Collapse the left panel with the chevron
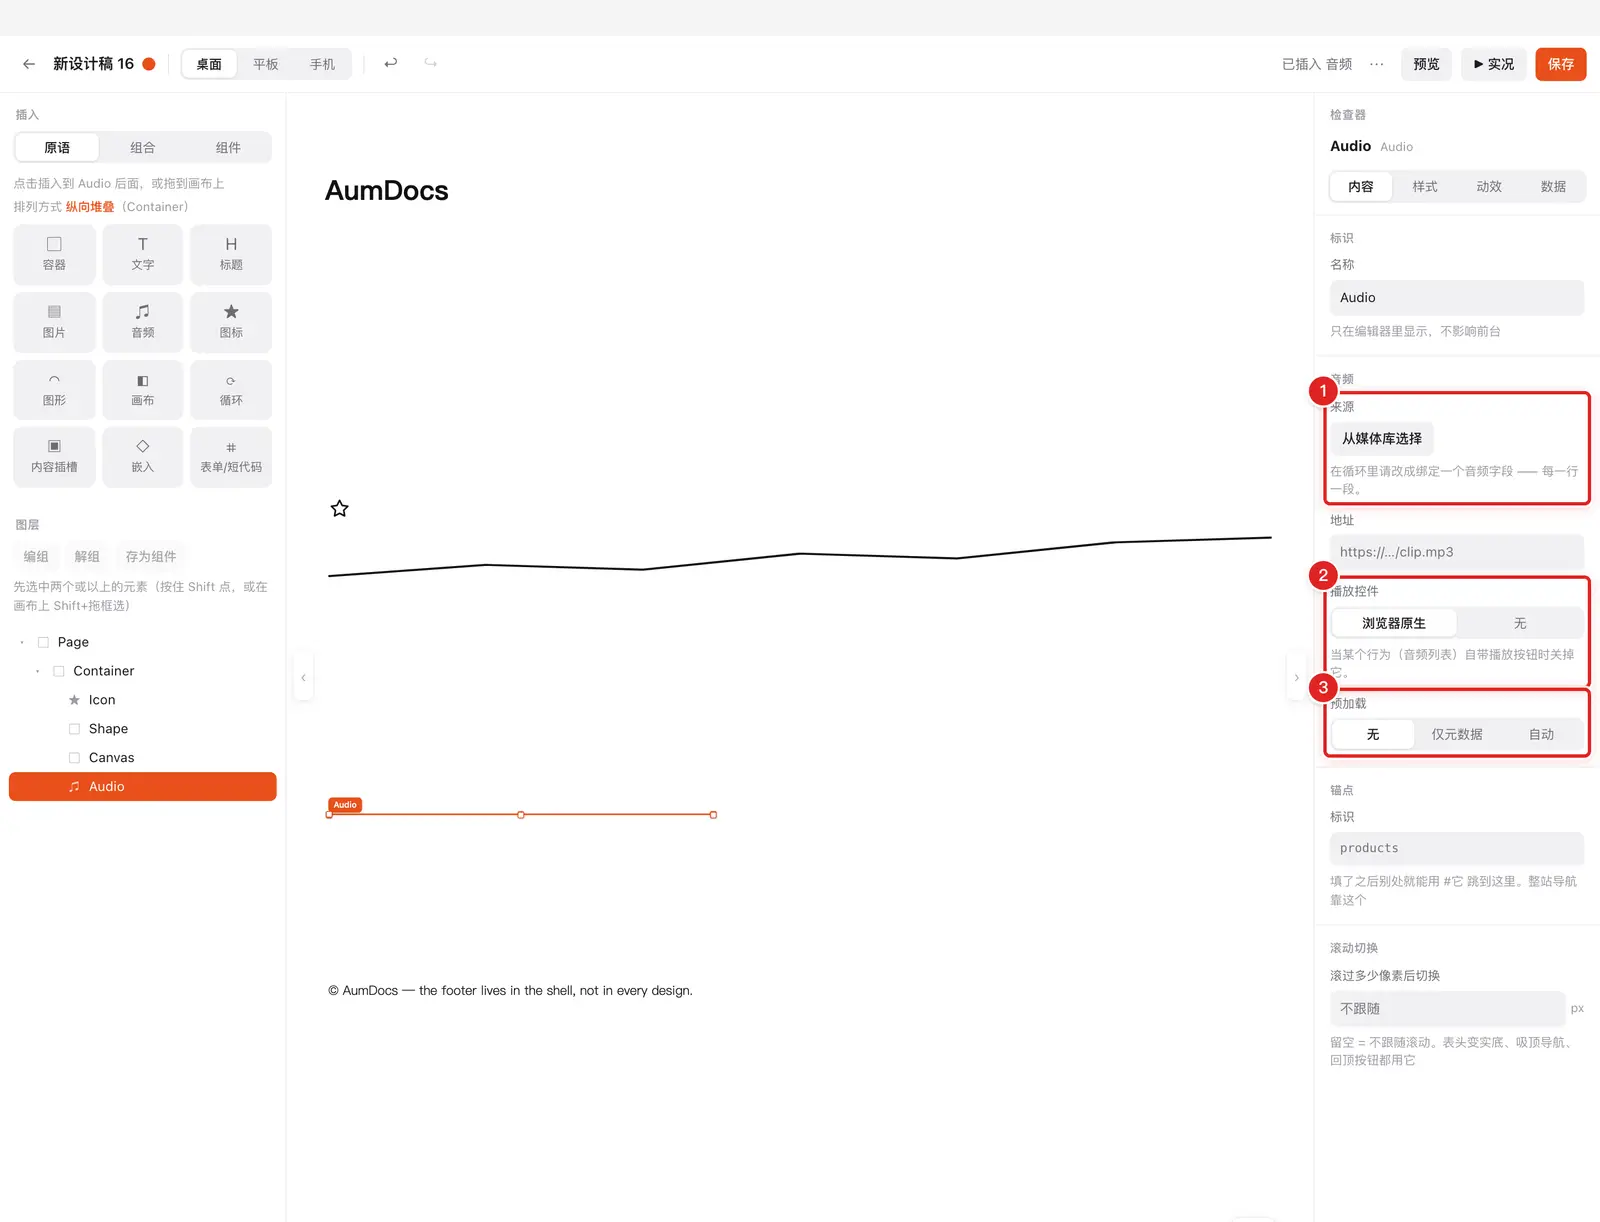 pos(303,678)
